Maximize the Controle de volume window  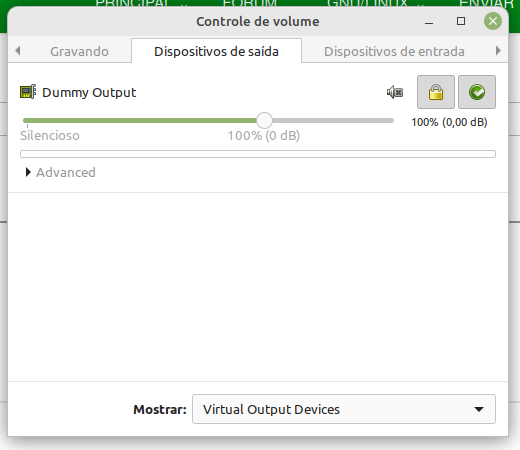pyautogui.click(x=461, y=21)
